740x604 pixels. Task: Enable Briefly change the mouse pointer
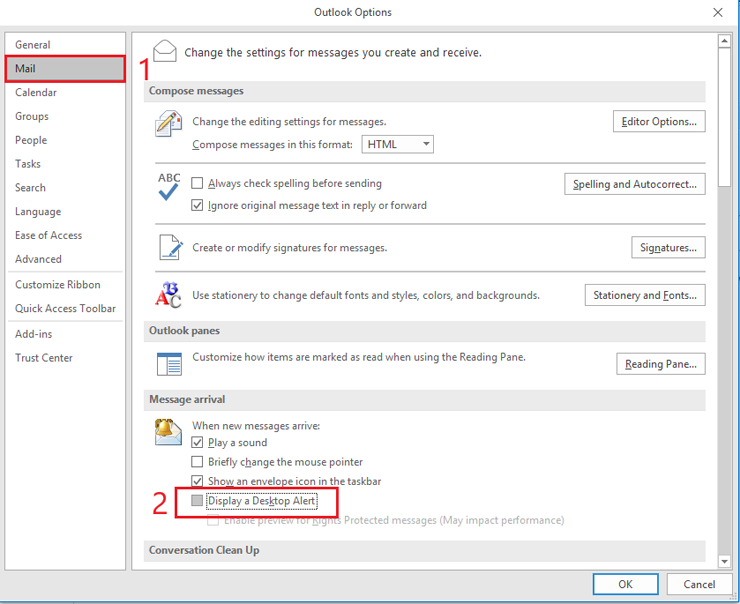(197, 461)
